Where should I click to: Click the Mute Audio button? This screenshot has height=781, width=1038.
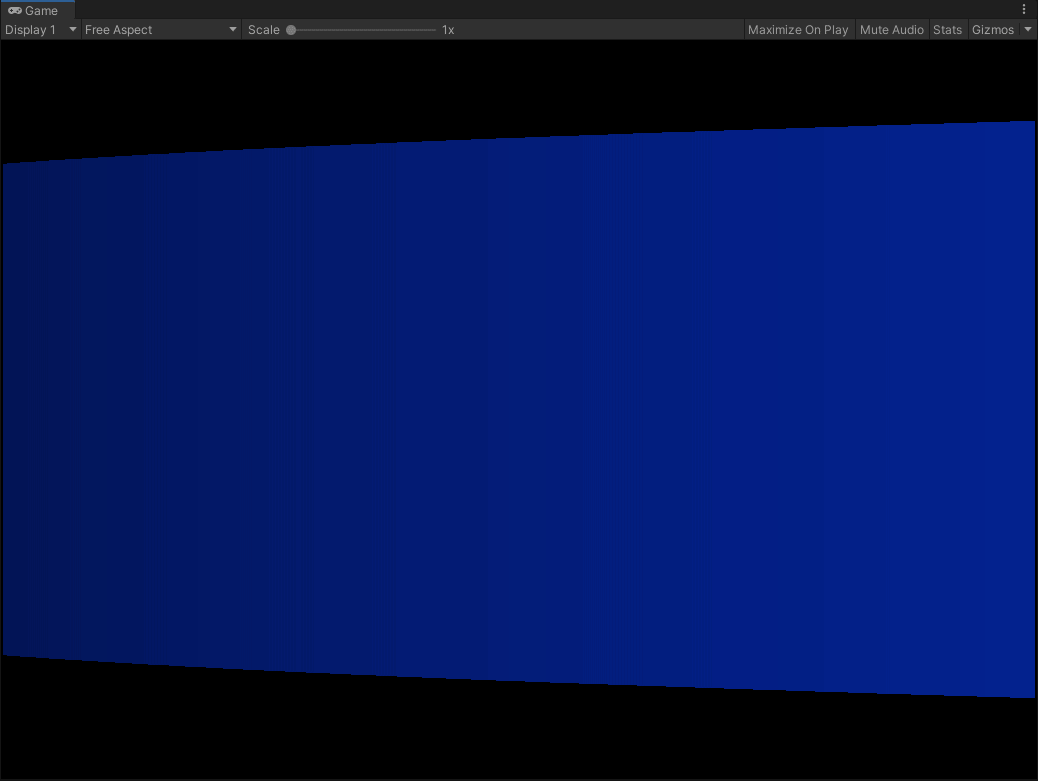tap(891, 29)
